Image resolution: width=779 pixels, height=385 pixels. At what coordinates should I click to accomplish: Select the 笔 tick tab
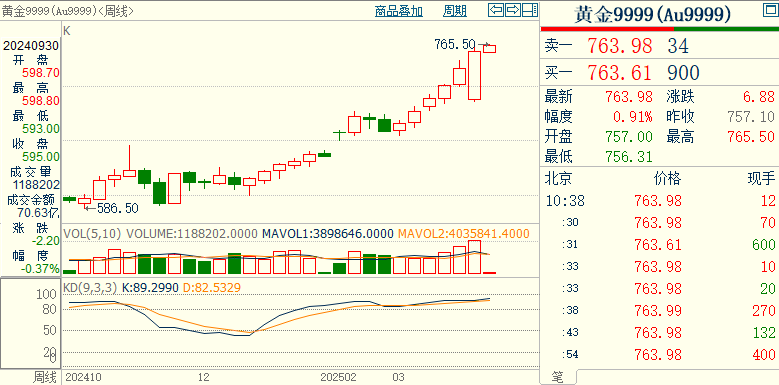(x=558, y=378)
